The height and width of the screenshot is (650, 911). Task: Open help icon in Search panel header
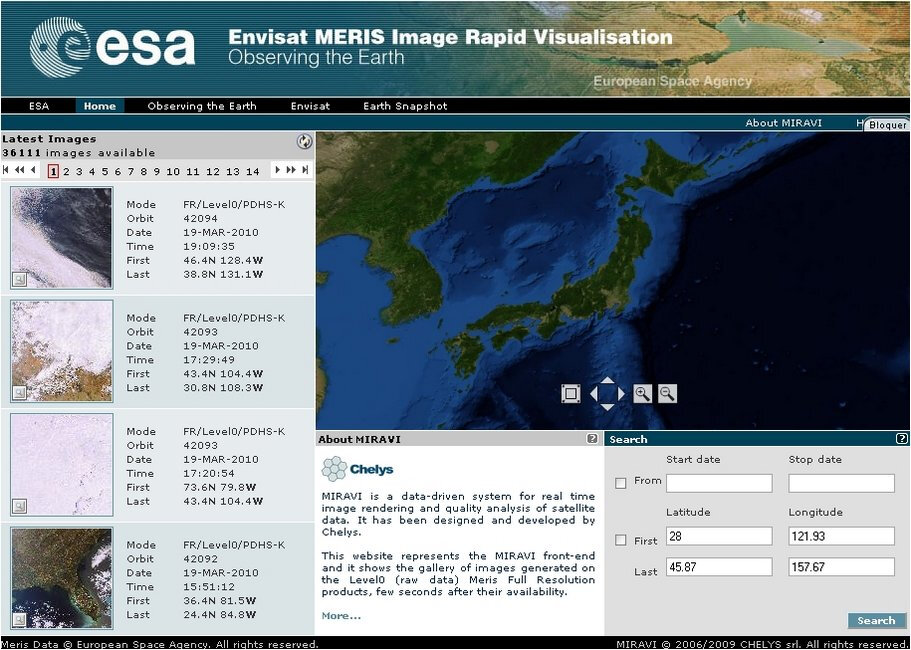[x=902, y=439]
